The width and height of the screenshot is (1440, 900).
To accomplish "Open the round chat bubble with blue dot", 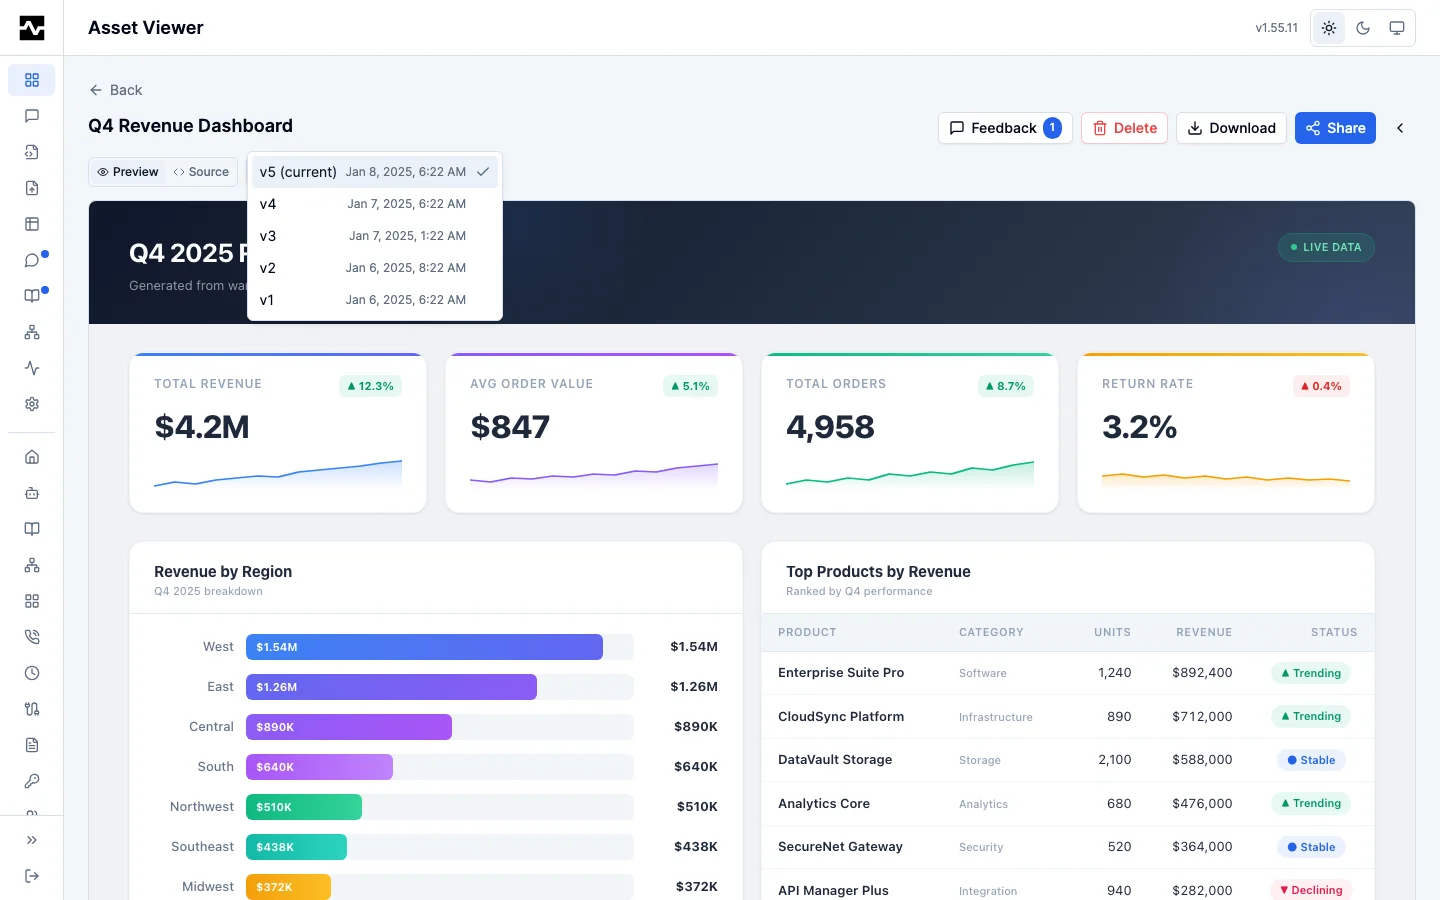I will tap(32, 260).
